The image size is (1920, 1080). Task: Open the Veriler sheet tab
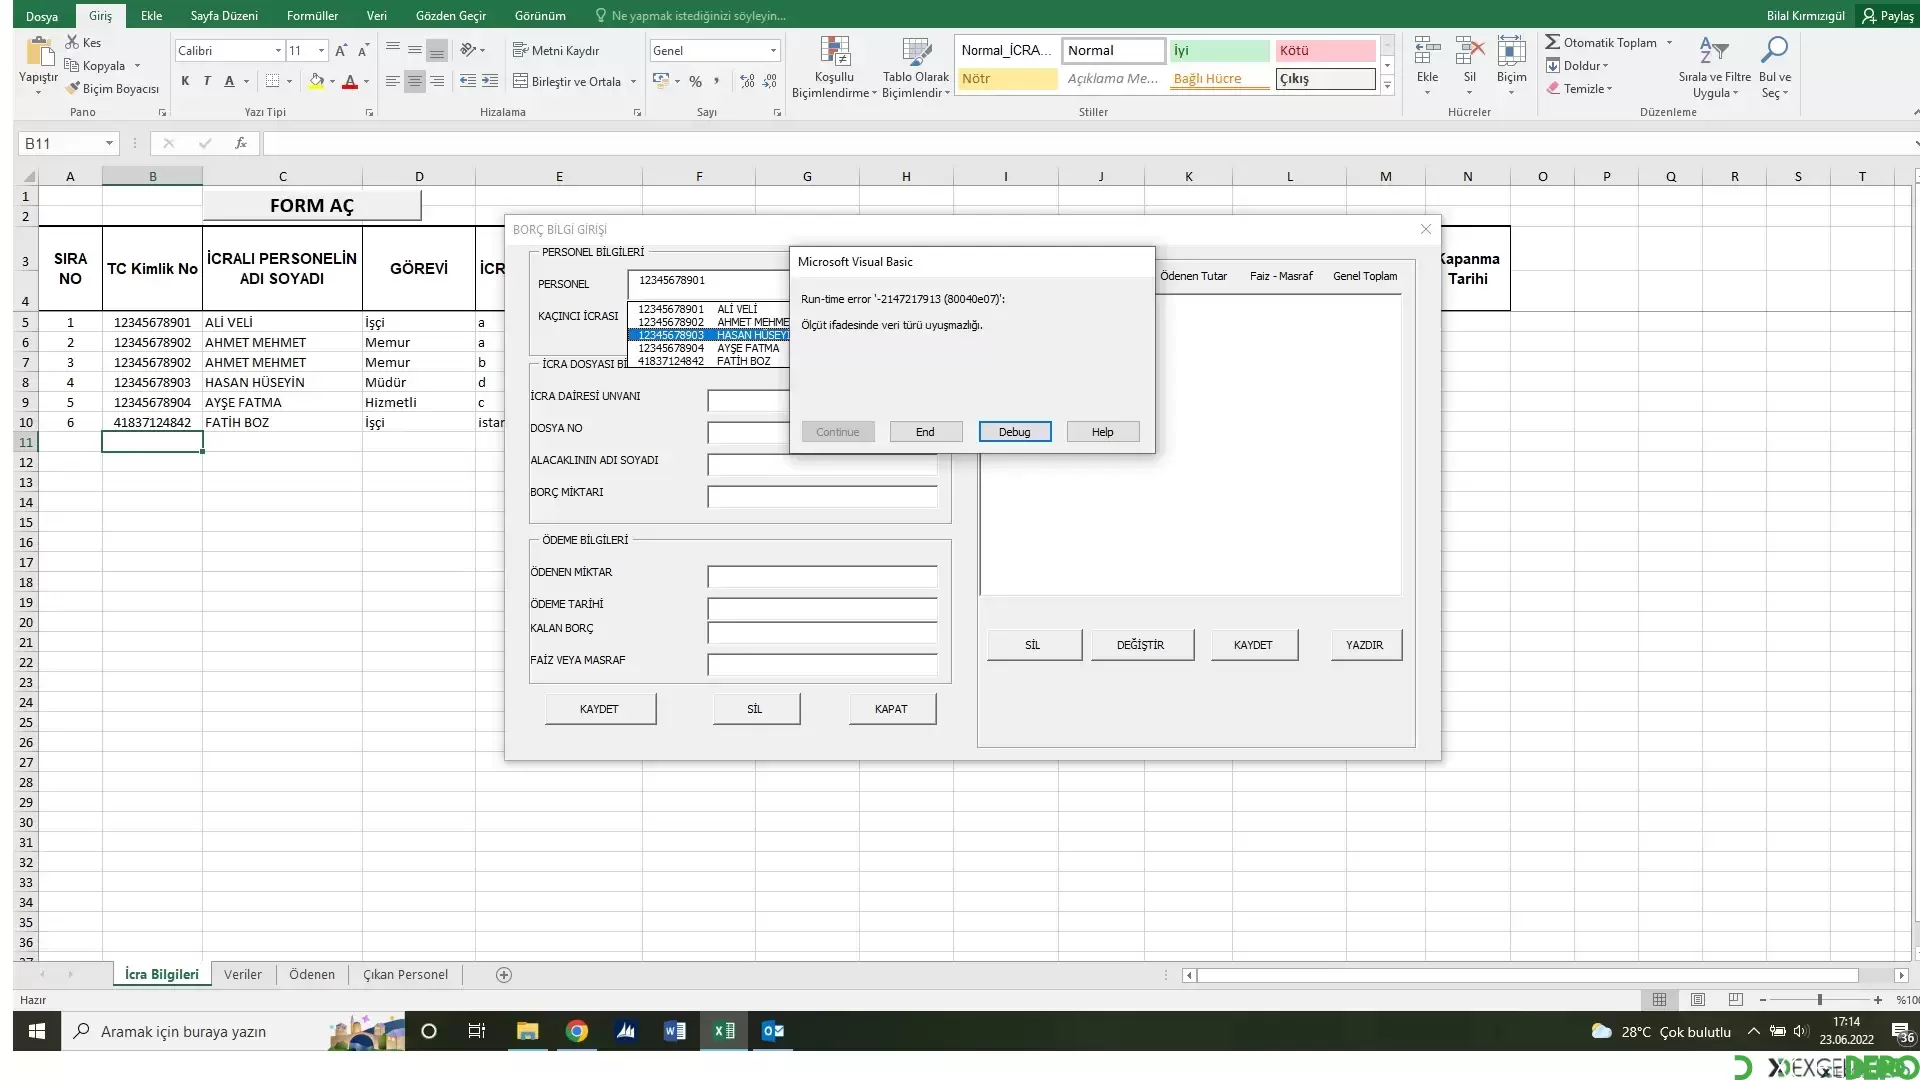click(x=243, y=974)
